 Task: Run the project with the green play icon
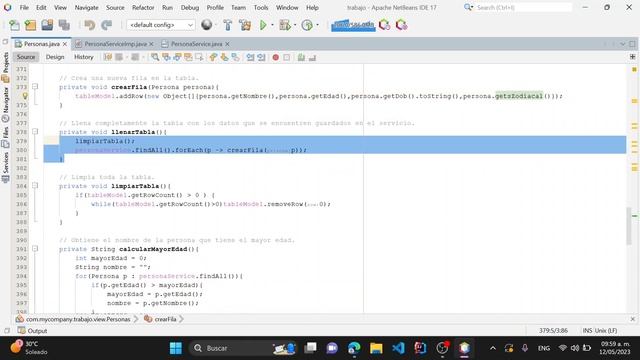(x=263, y=25)
